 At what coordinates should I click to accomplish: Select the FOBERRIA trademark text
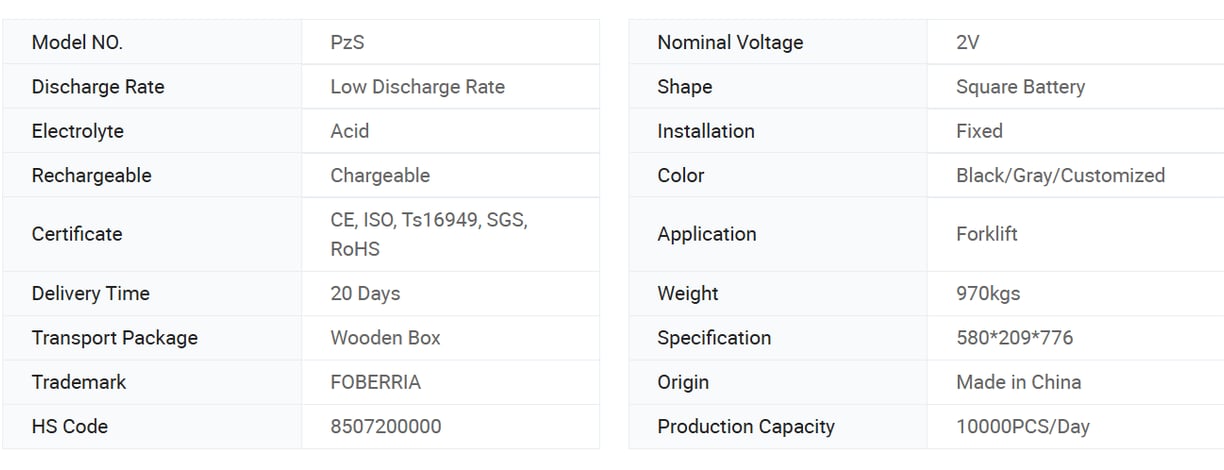375,382
